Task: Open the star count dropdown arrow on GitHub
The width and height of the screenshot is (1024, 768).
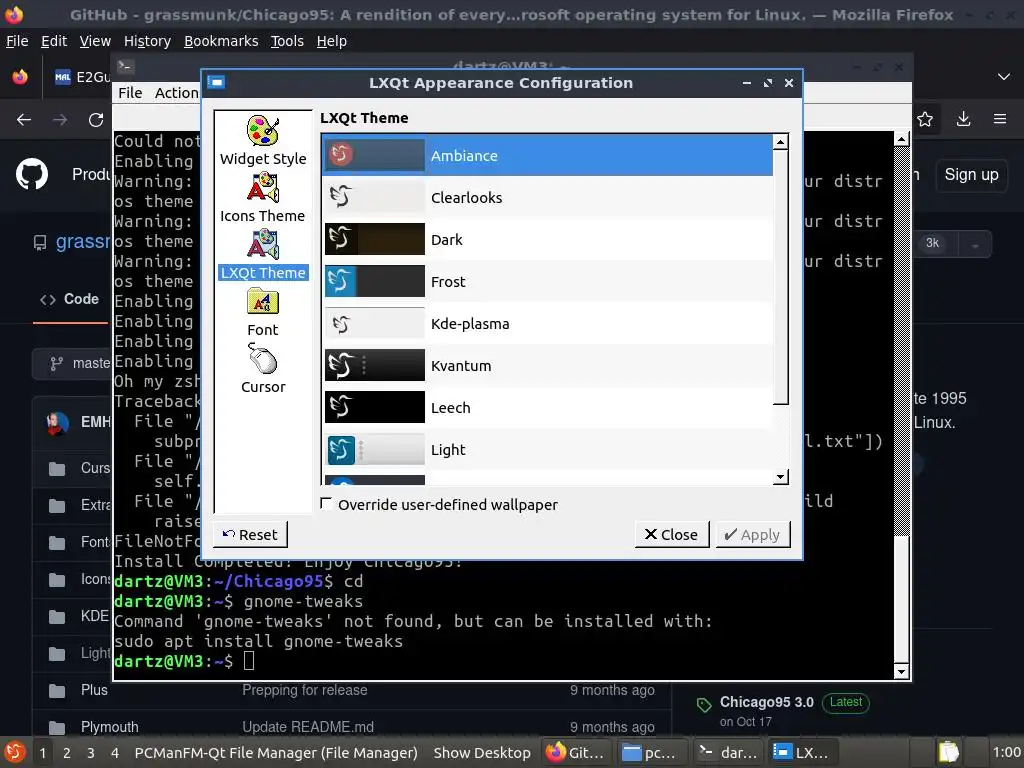Action: (x=974, y=246)
